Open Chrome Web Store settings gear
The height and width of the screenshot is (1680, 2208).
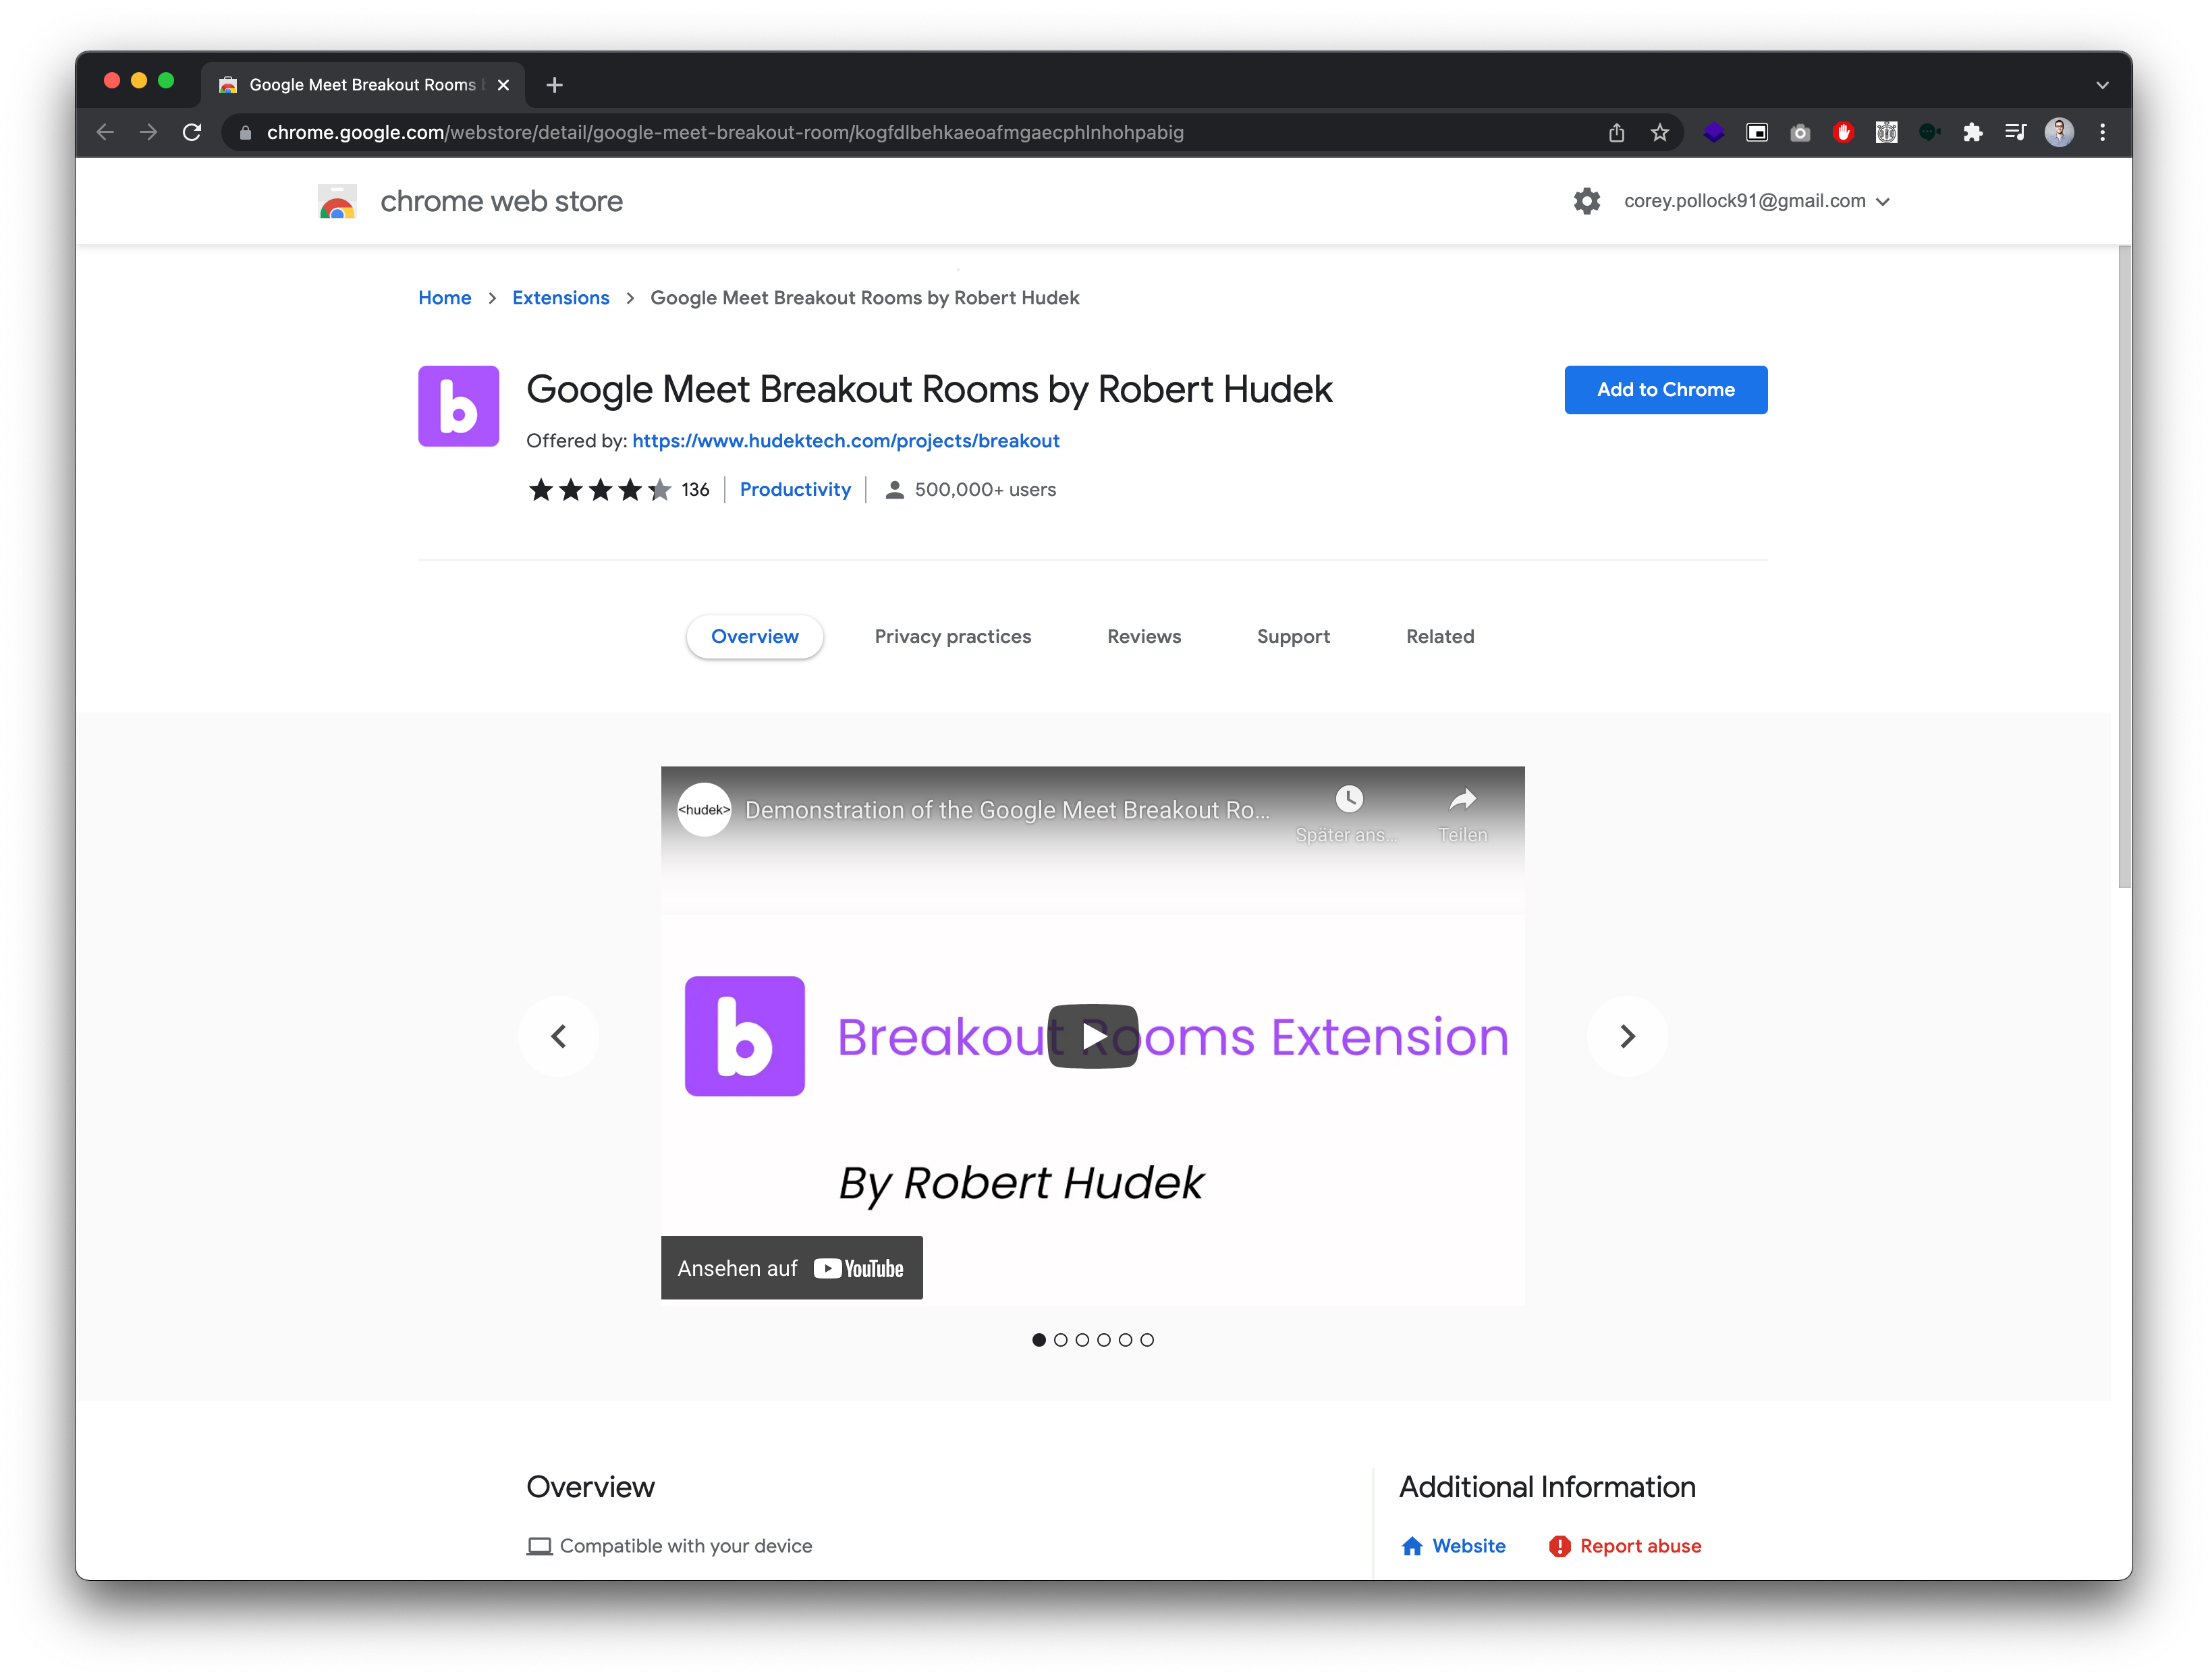coord(1587,201)
